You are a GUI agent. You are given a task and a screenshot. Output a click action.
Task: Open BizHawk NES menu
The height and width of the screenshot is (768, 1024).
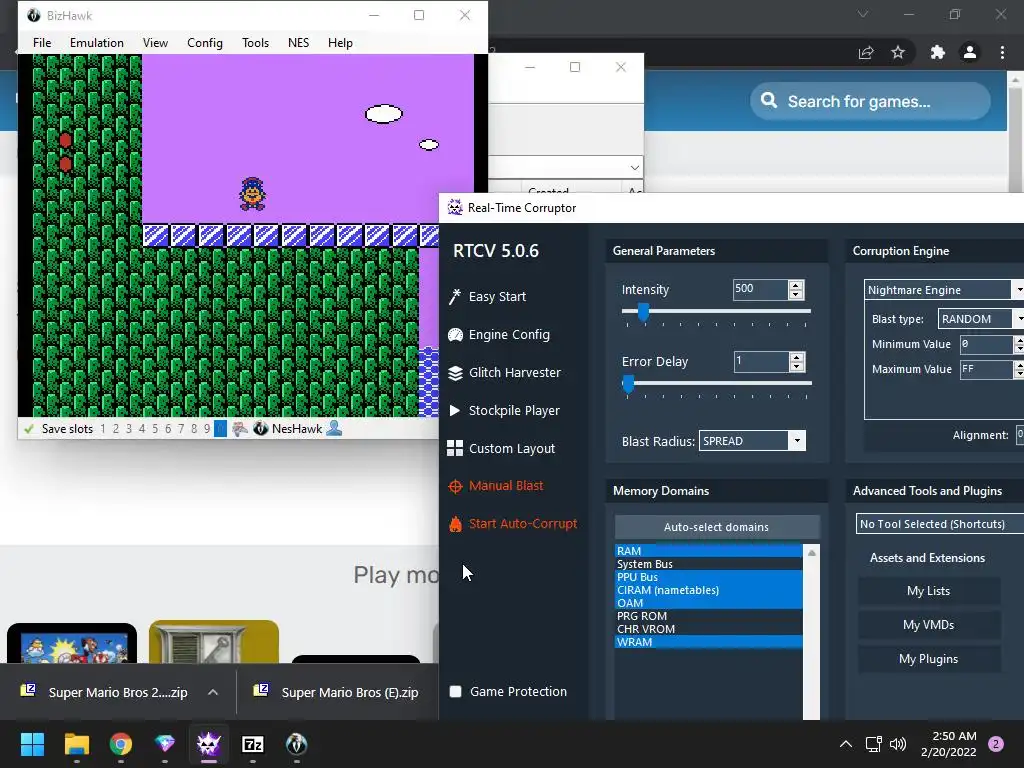(298, 43)
